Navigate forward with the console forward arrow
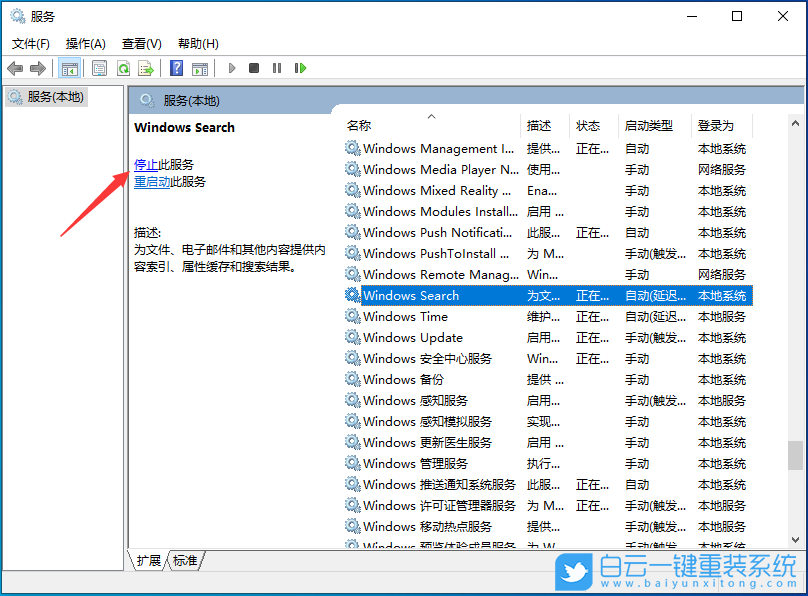Viewport: 808px width, 596px height. [38, 67]
